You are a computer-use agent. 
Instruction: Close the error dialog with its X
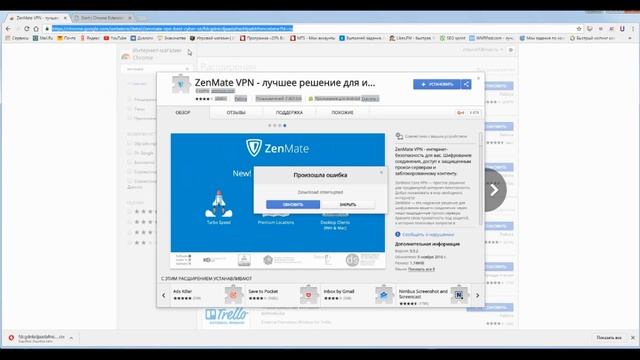[382, 172]
